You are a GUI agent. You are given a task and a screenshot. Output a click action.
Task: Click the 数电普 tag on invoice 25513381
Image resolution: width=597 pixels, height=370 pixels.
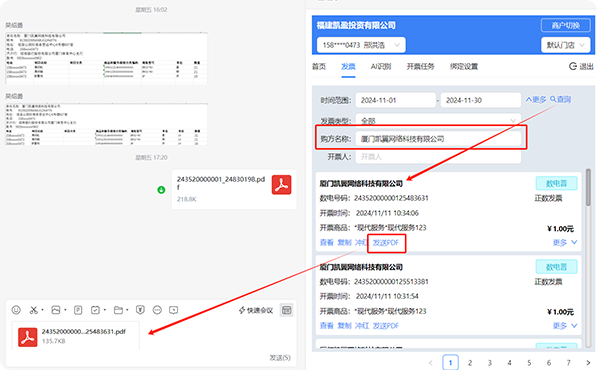click(x=556, y=267)
